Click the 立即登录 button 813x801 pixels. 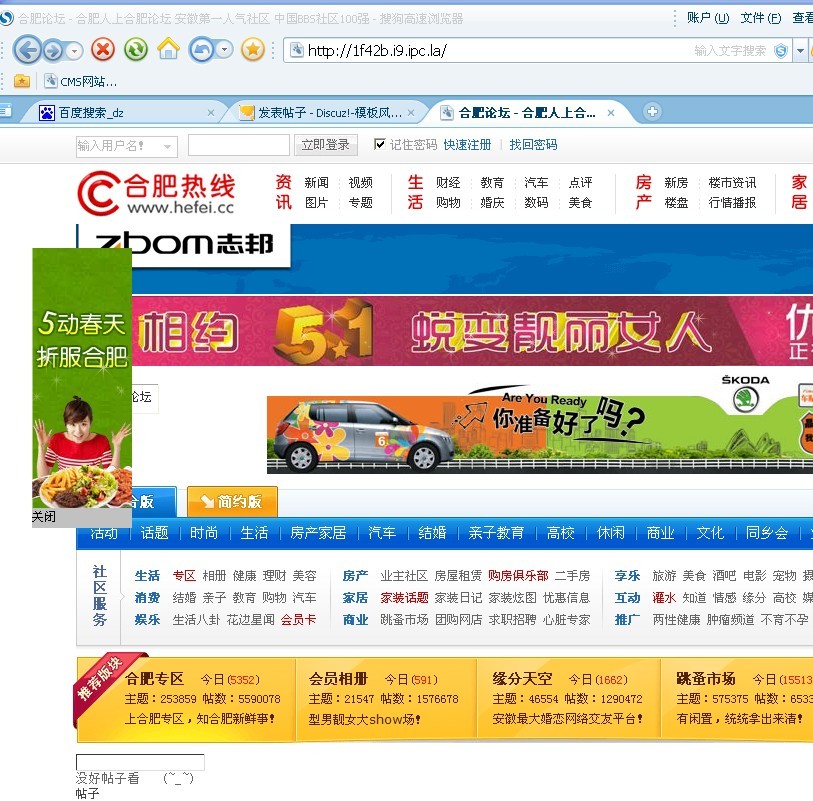pos(326,145)
